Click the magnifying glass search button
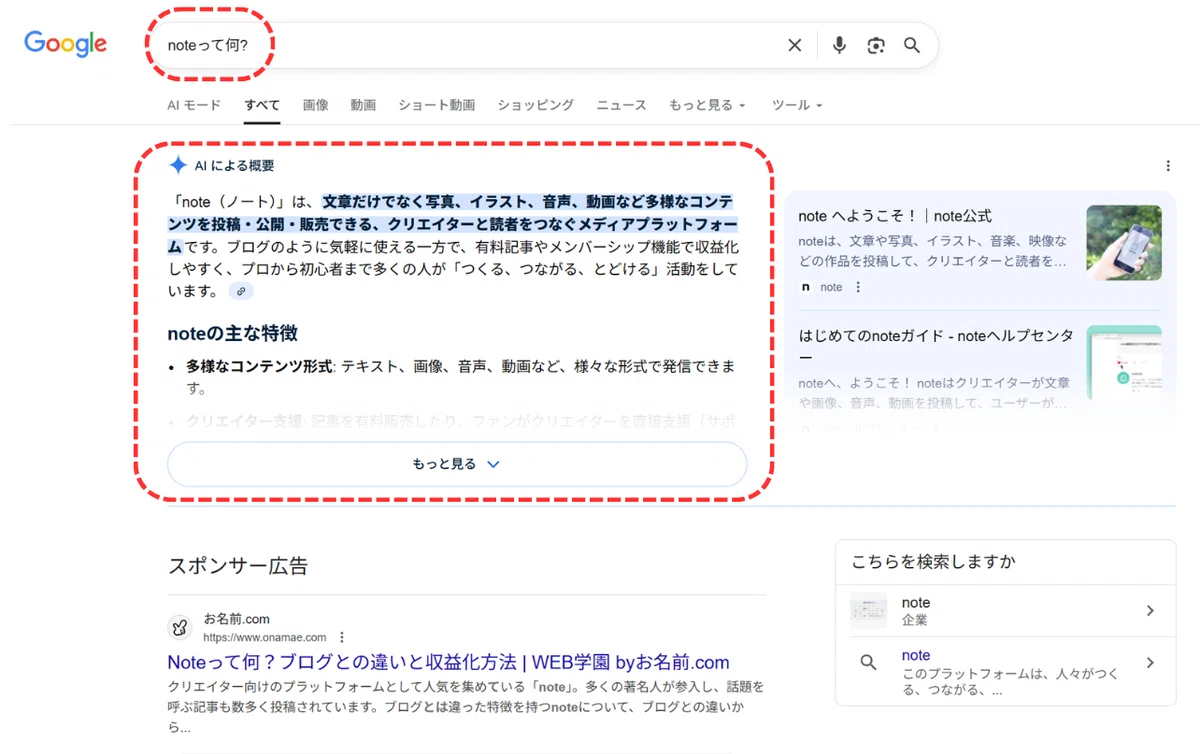This screenshot has width=1200, height=754. [912, 45]
